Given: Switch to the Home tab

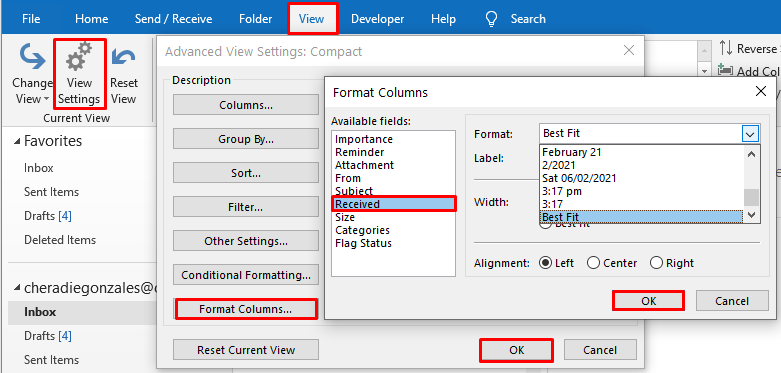Looking at the screenshot, I should point(92,19).
